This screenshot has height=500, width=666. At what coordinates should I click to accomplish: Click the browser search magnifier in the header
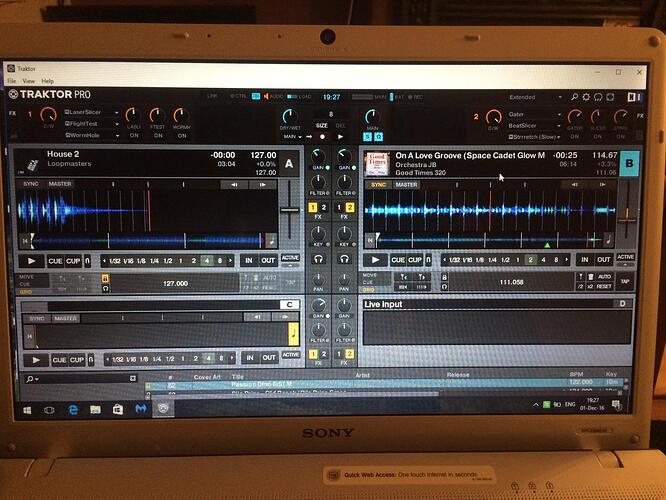click(x=574, y=97)
